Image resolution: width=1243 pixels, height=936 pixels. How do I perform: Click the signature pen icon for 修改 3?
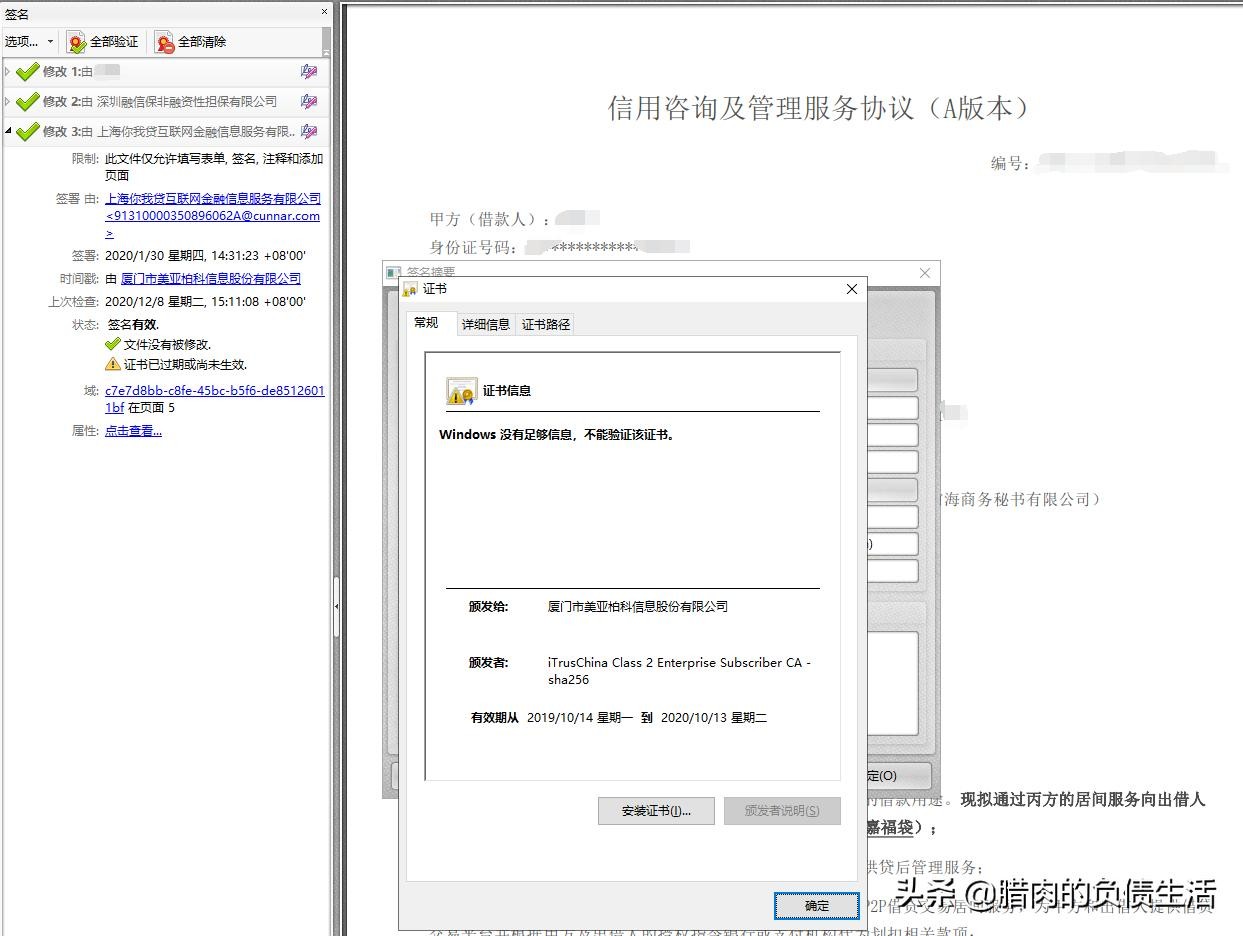(x=308, y=132)
